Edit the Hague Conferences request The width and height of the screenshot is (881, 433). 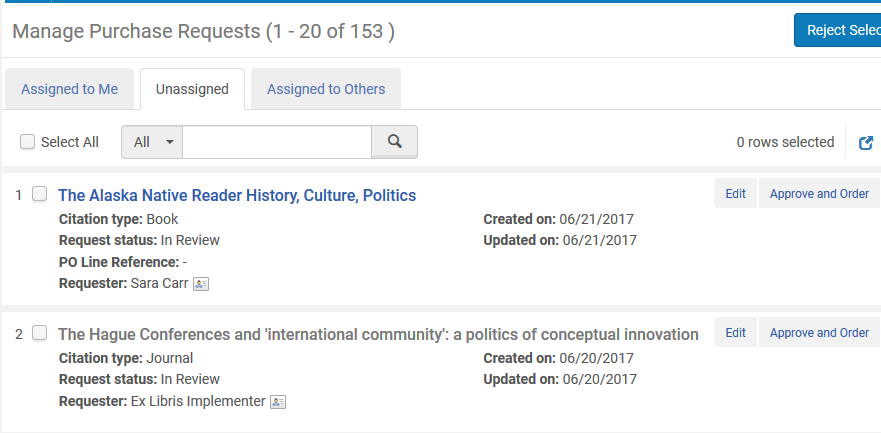point(736,333)
